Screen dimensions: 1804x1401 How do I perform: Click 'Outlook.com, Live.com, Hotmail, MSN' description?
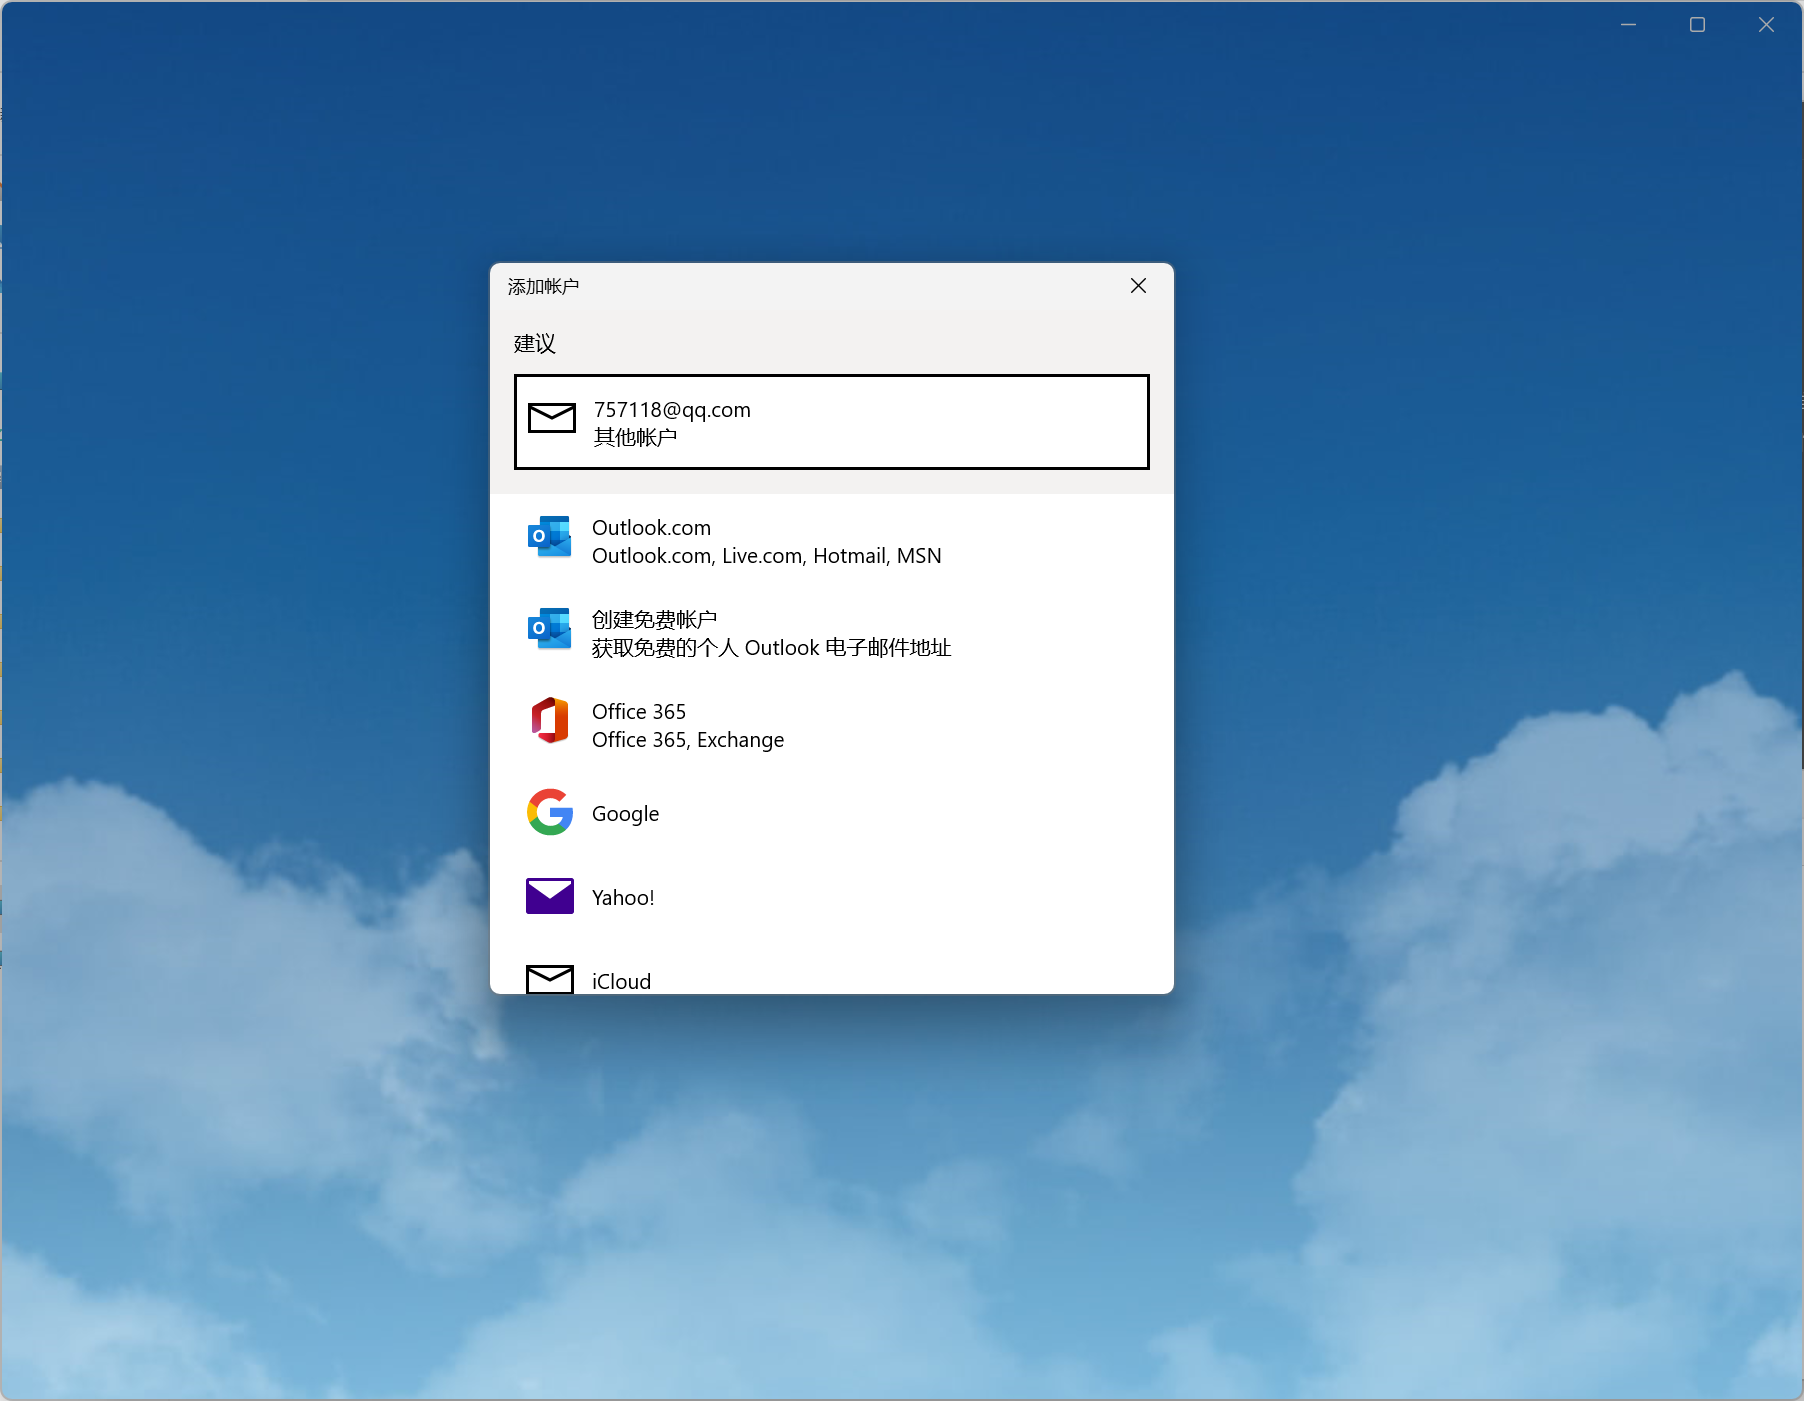click(x=766, y=556)
